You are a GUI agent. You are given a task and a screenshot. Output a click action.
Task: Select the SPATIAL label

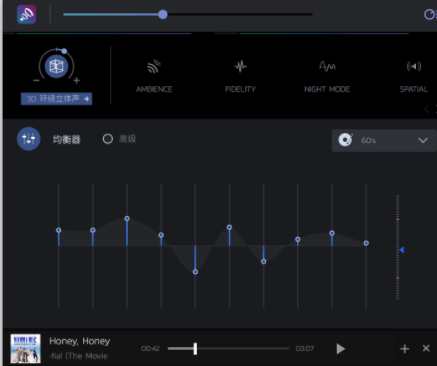(x=414, y=89)
